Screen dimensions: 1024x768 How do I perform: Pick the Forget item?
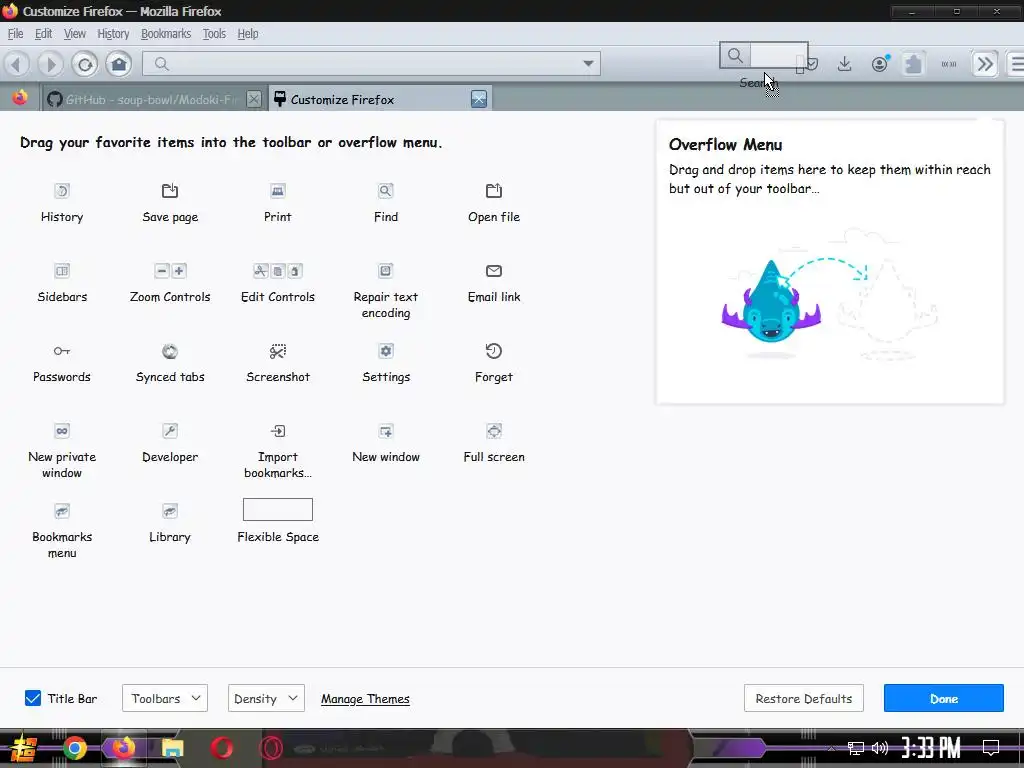[x=494, y=364]
